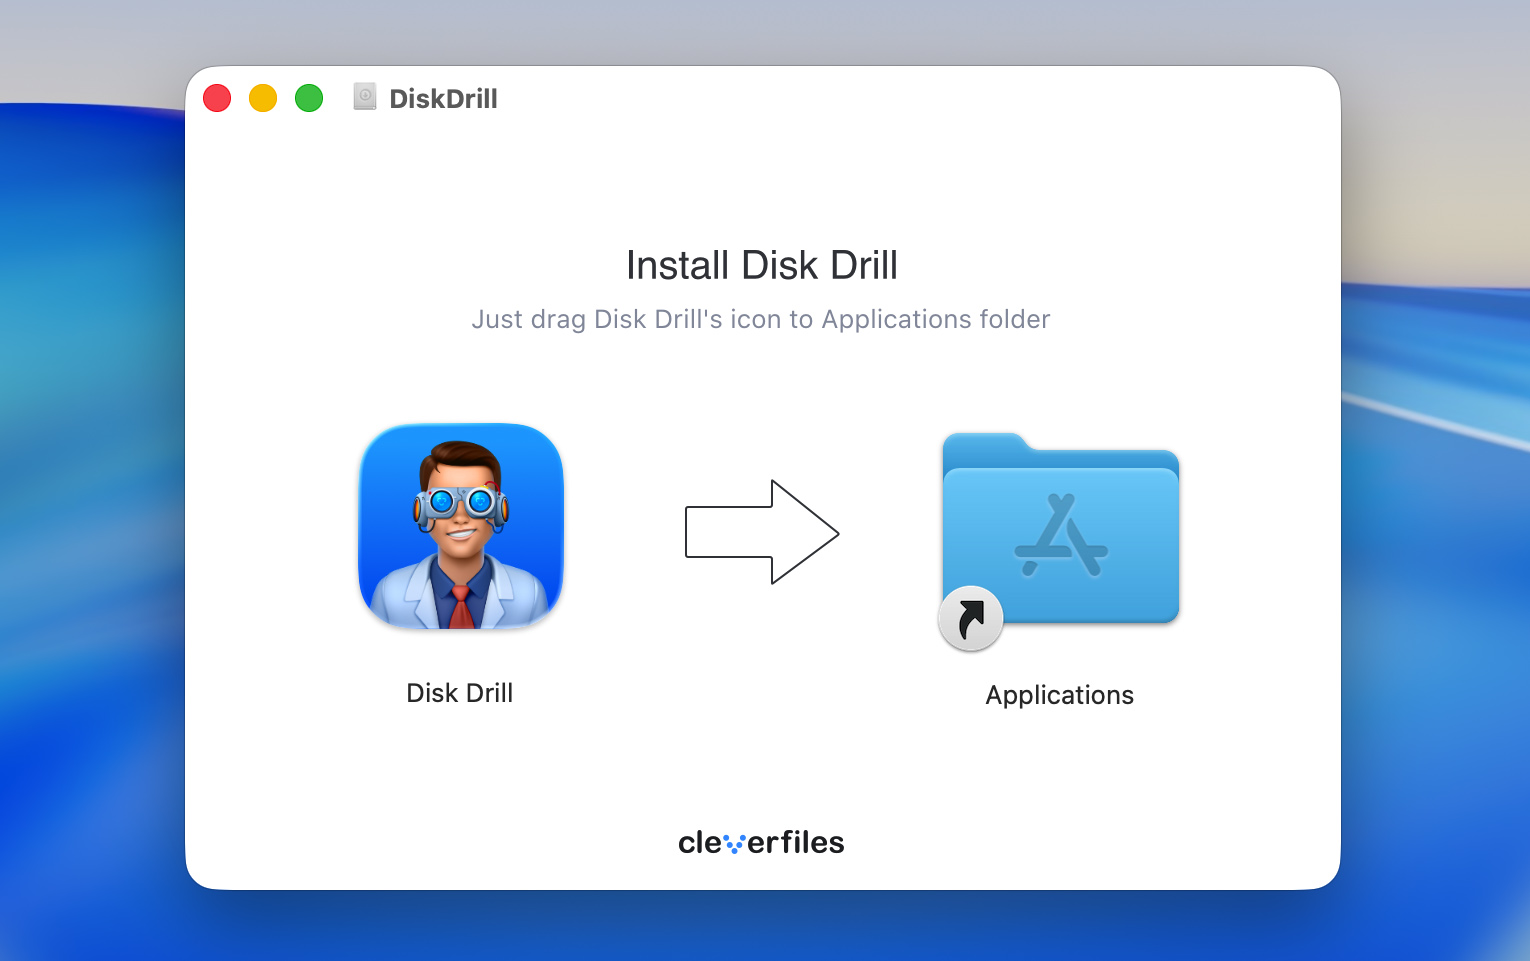Close the DiskDrill window
Screen dimensions: 1530x961
tap(217, 98)
